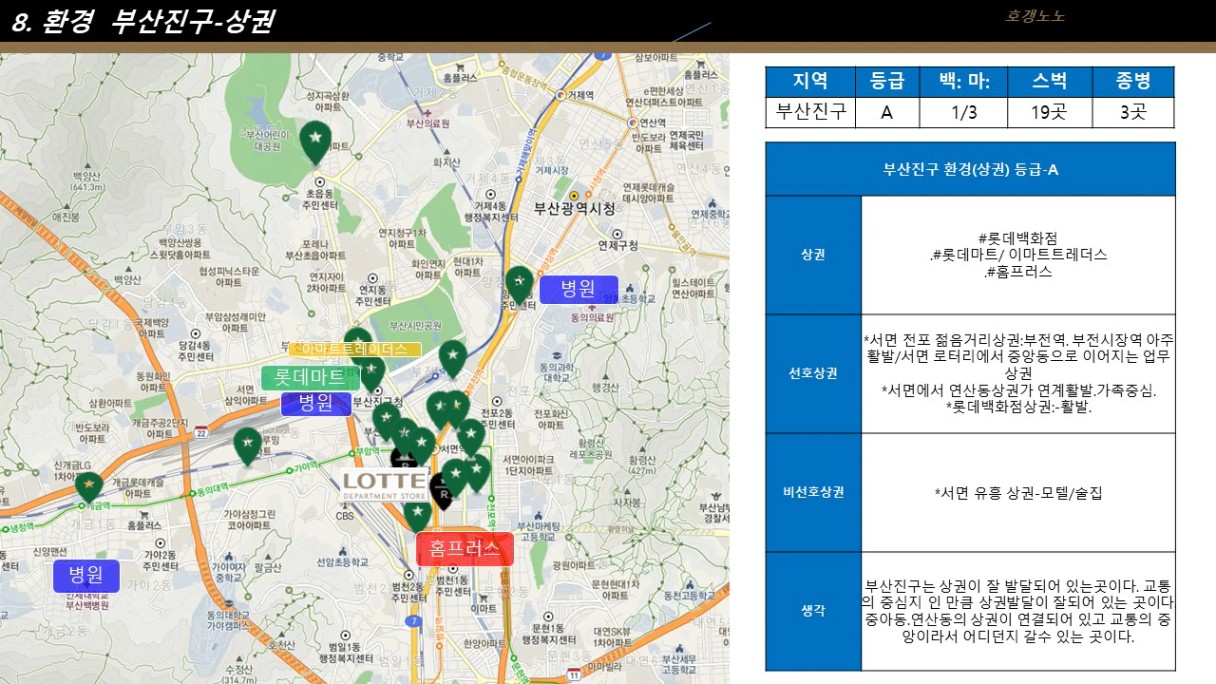Select the 3곳 table cell
Screen dimensions: 1216x684
(x=1133, y=112)
